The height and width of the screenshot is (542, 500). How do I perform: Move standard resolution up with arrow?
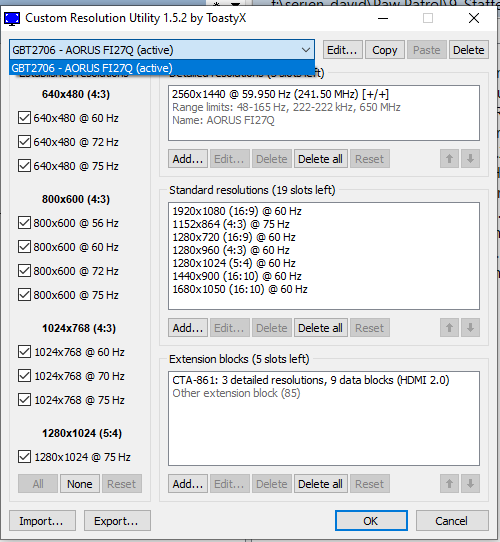coord(449,327)
